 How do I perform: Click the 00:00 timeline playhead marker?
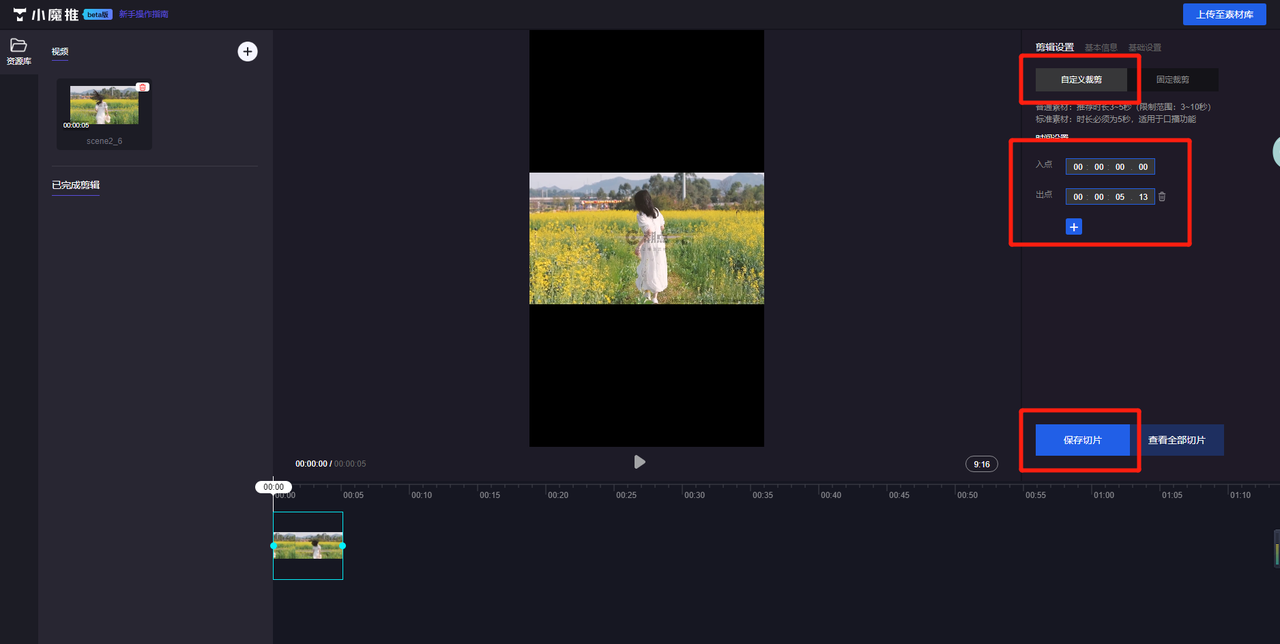(273, 487)
